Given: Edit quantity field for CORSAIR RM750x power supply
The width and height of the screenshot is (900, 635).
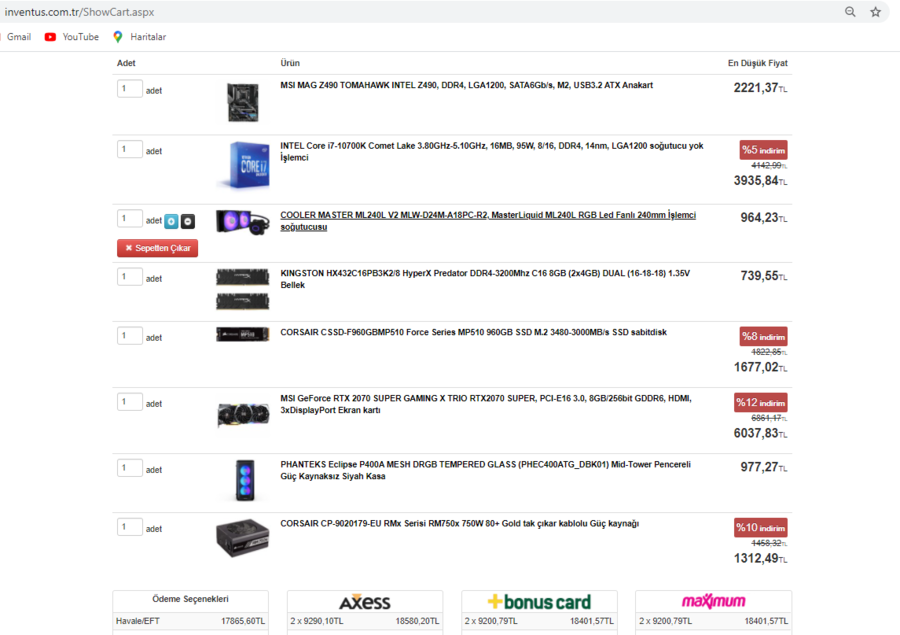Looking at the screenshot, I should click(130, 527).
